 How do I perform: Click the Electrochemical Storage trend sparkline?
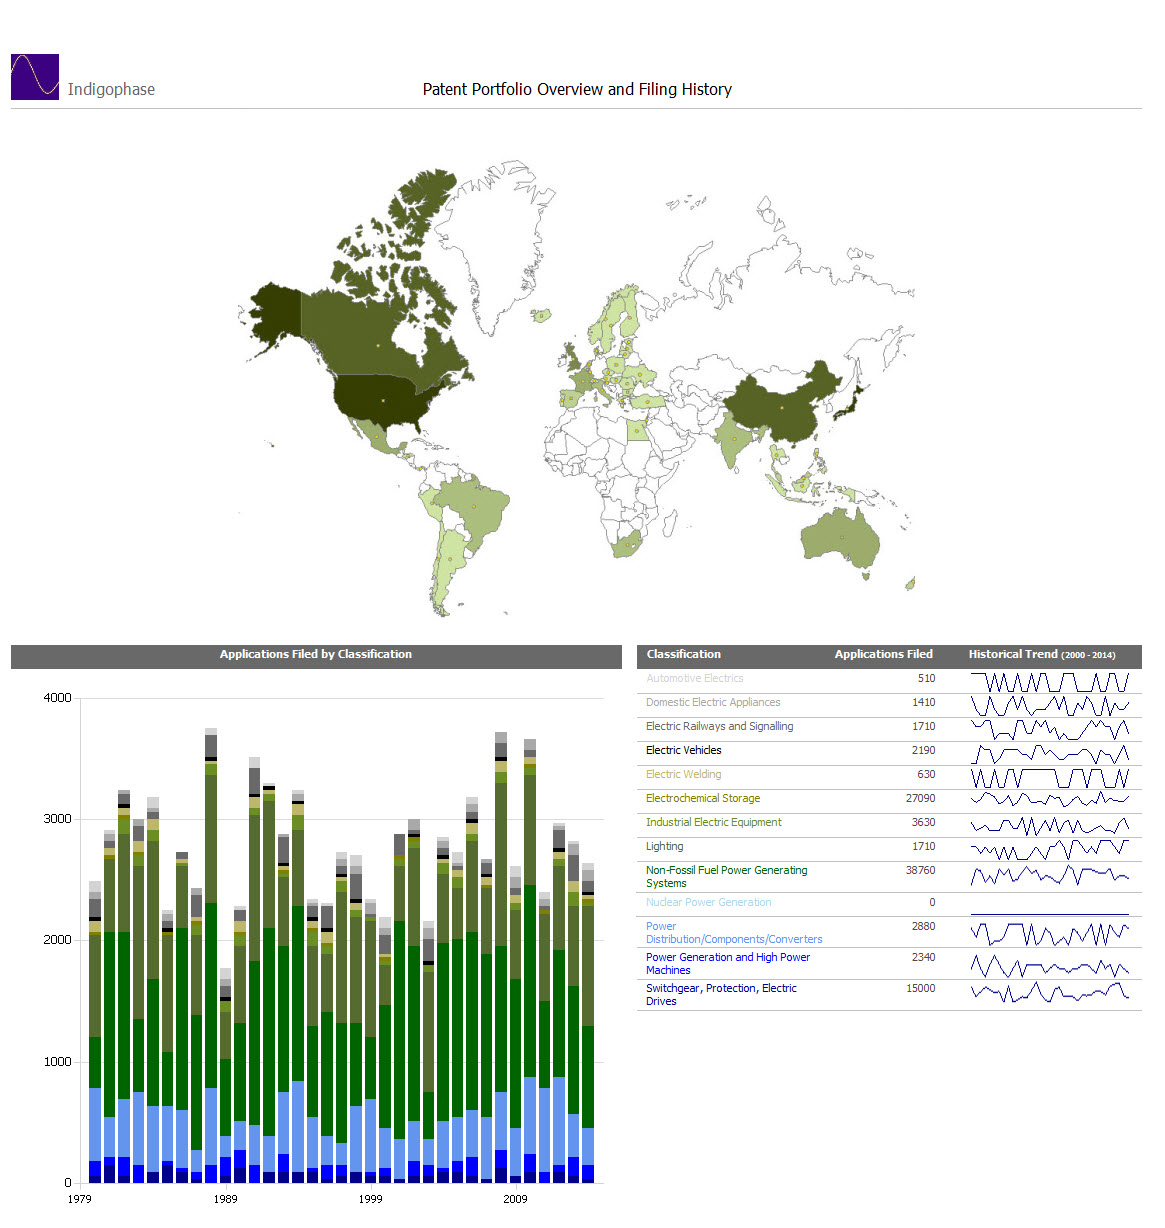point(1048,800)
